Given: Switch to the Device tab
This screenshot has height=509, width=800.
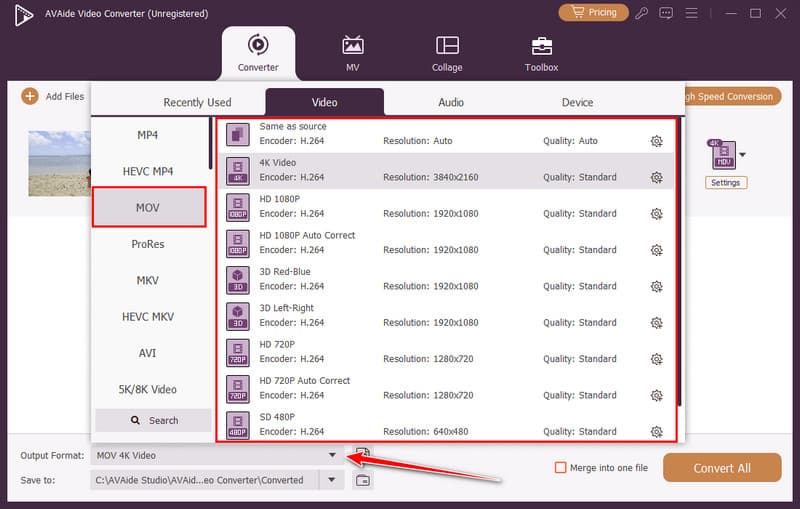Looking at the screenshot, I should [577, 102].
